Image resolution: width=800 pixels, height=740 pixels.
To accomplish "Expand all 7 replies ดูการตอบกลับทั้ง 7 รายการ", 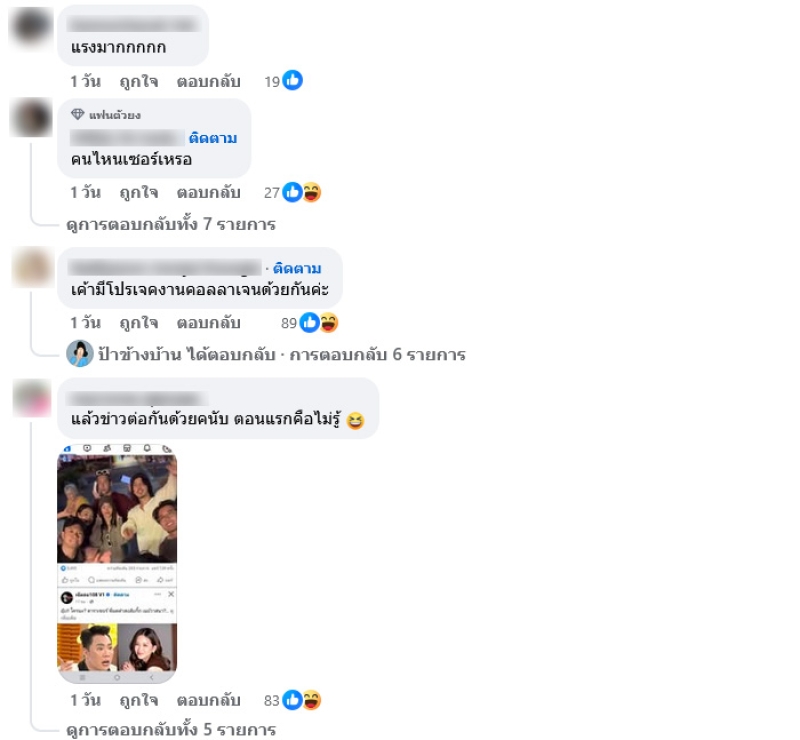I will pos(171,224).
